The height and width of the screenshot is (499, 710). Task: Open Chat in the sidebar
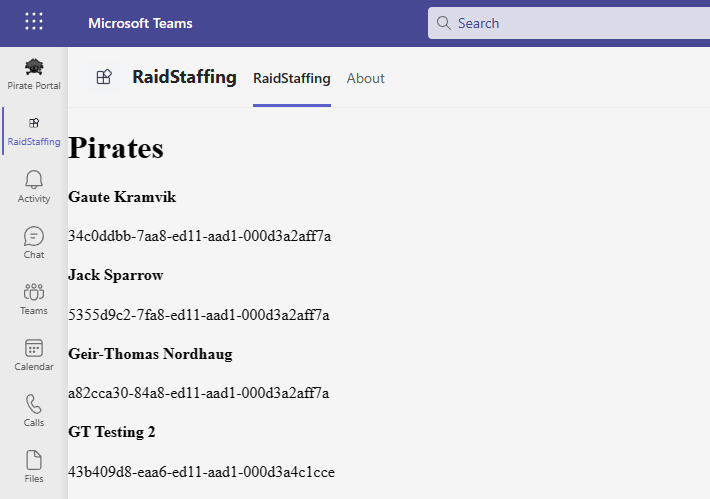pos(34,243)
